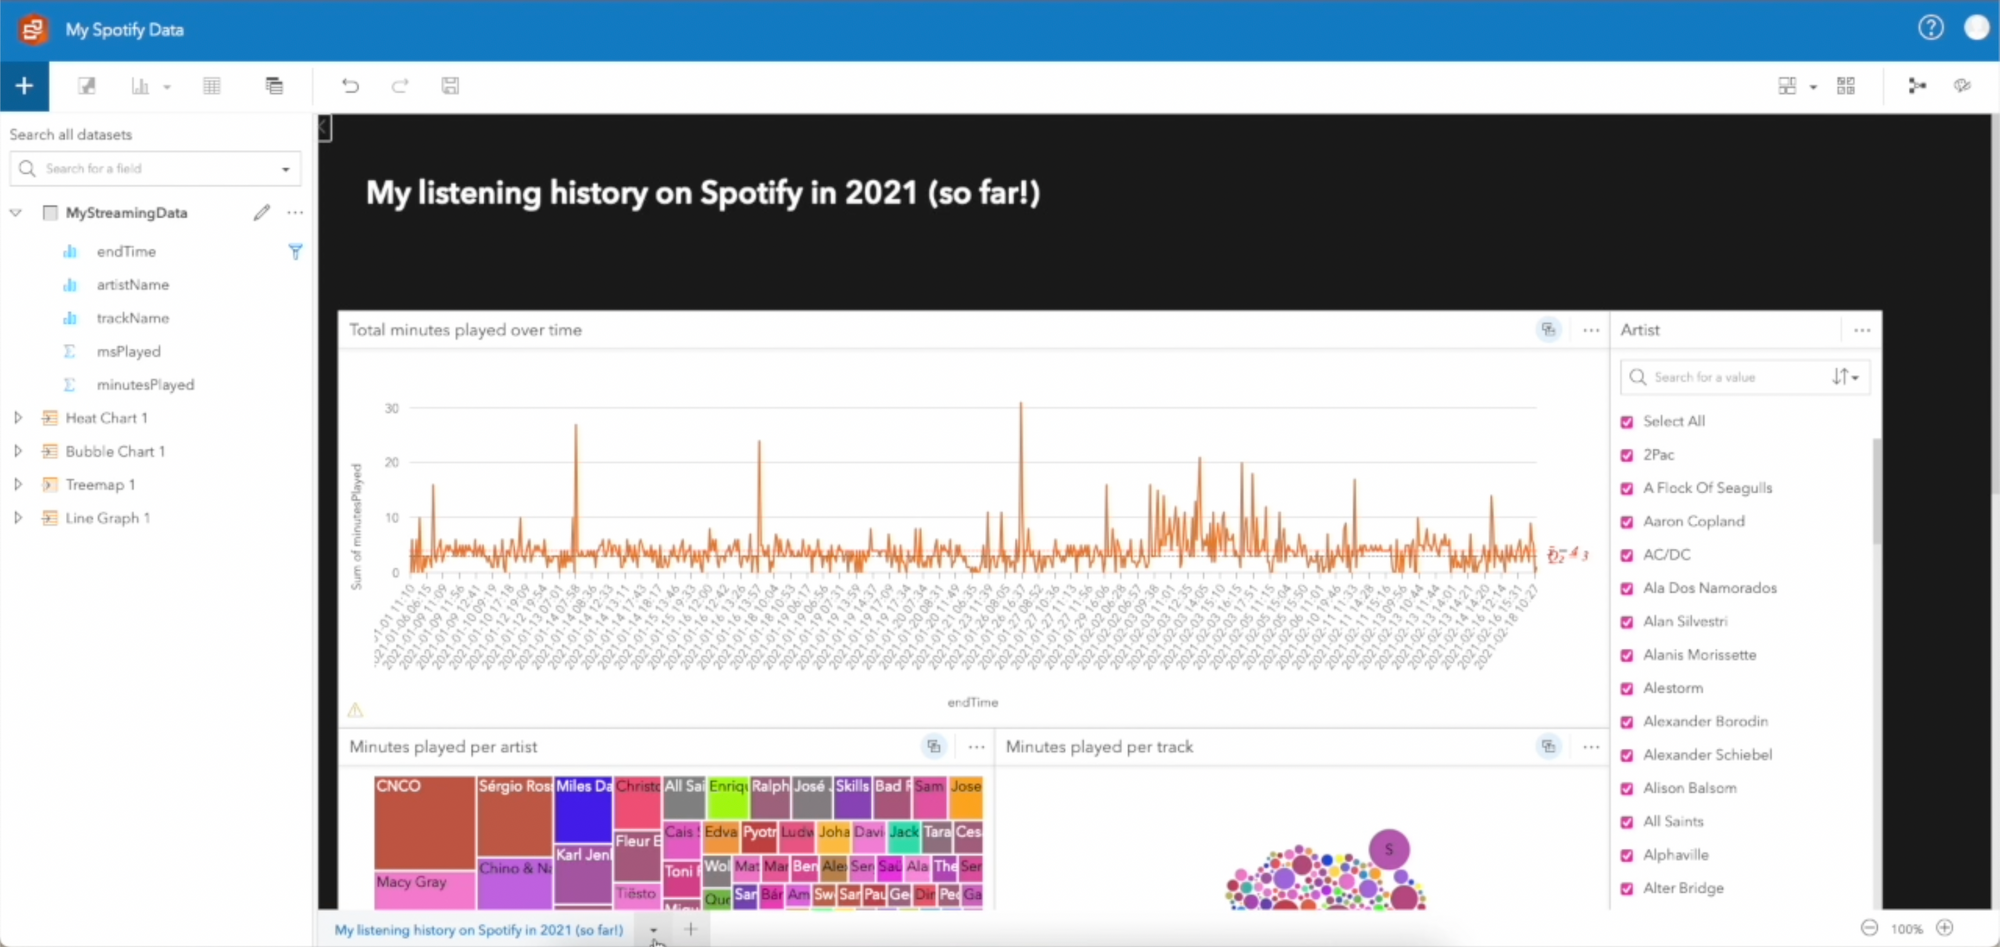Viewport: 2000px width, 947px height.
Task: Toggle the Select All checkbox
Action: click(x=1627, y=422)
